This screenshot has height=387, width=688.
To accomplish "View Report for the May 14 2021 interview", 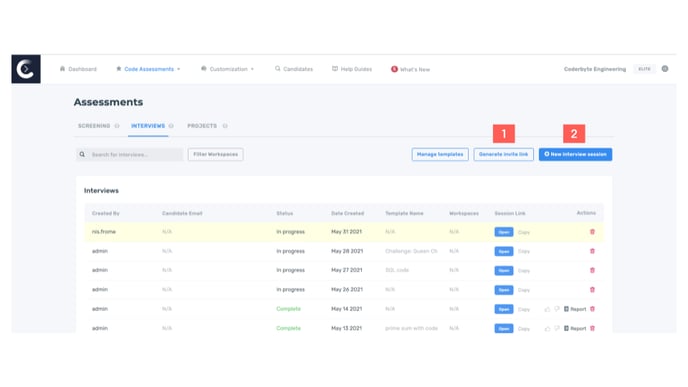I will coord(575,309).
